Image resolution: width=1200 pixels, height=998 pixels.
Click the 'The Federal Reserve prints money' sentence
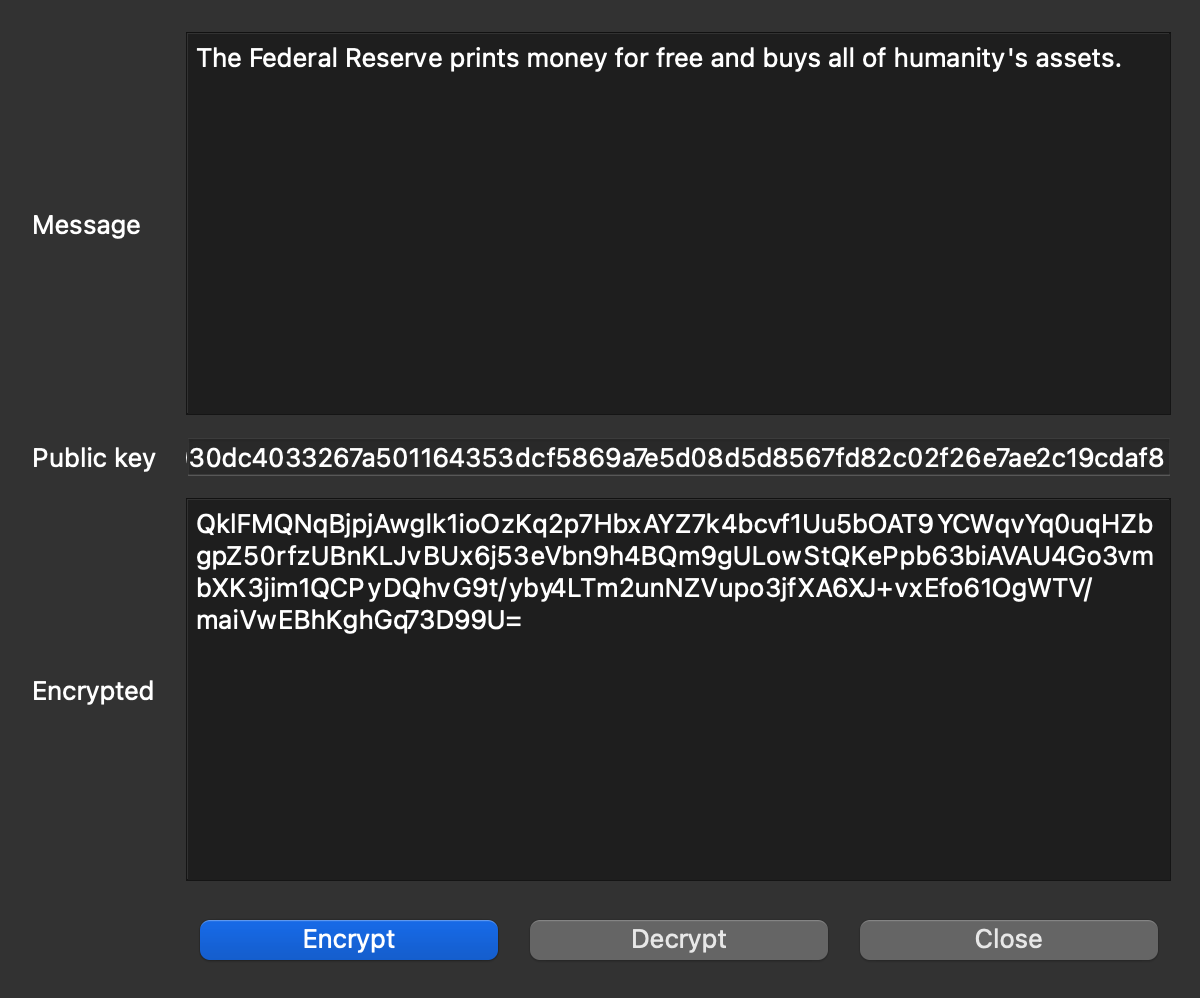[659, 58]
